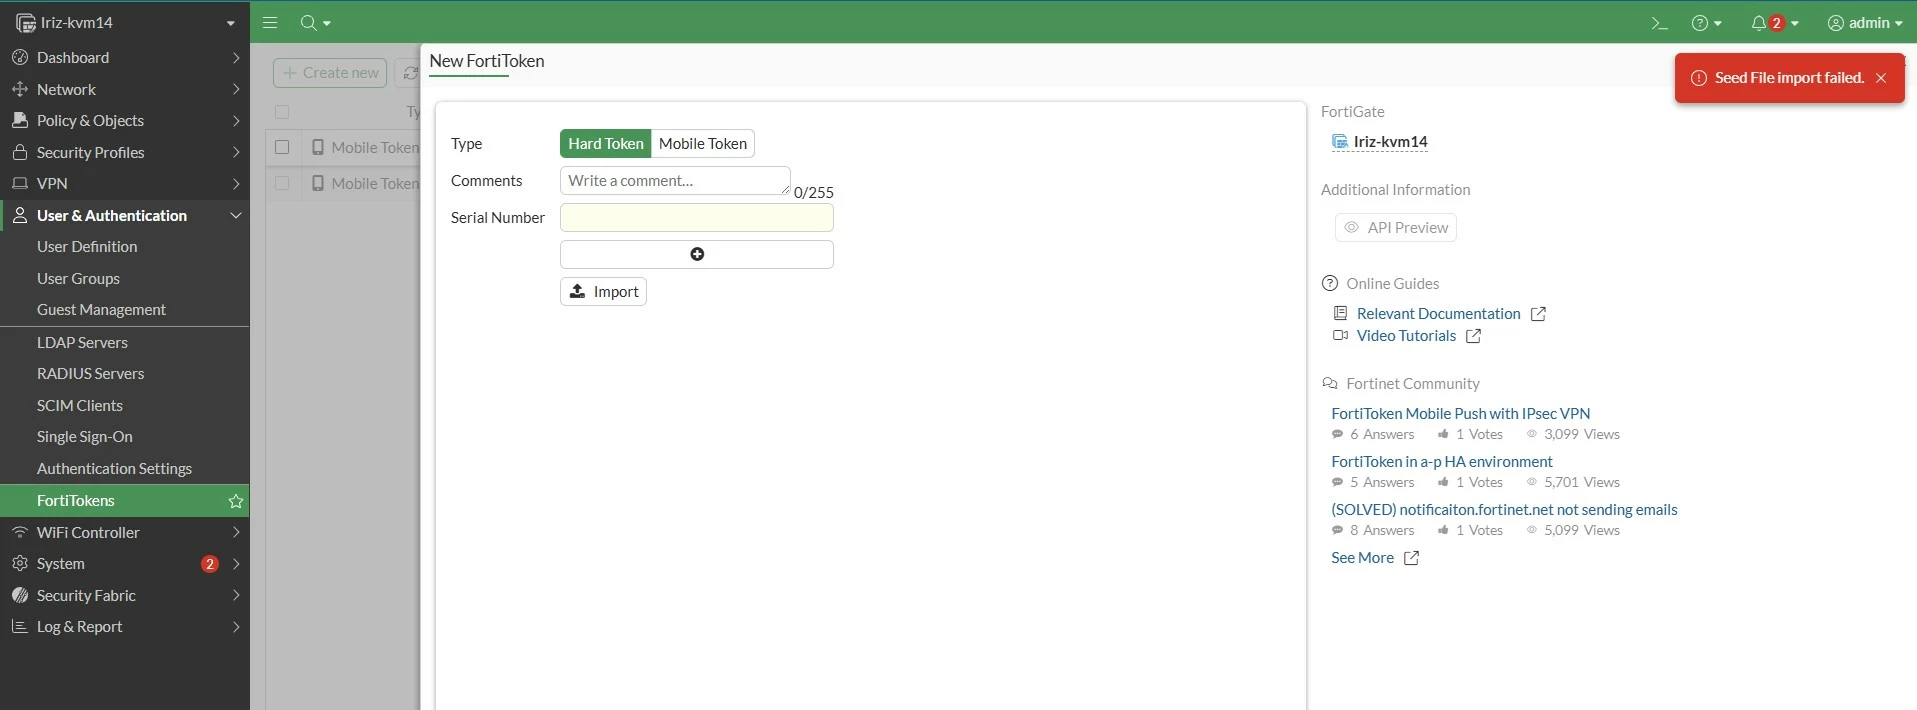Click the Dashboard sidebar icon
This screenshot has height=710, width=1917.
(19, 58)
